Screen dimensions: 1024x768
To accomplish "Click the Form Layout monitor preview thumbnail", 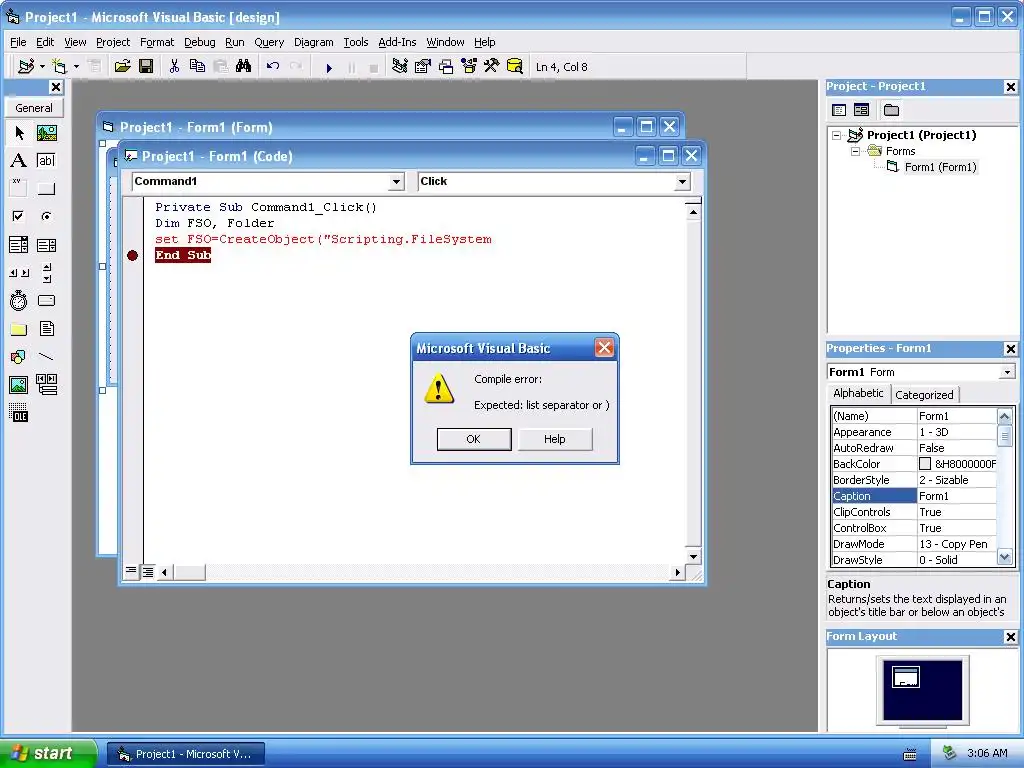I will pos(921,690).
